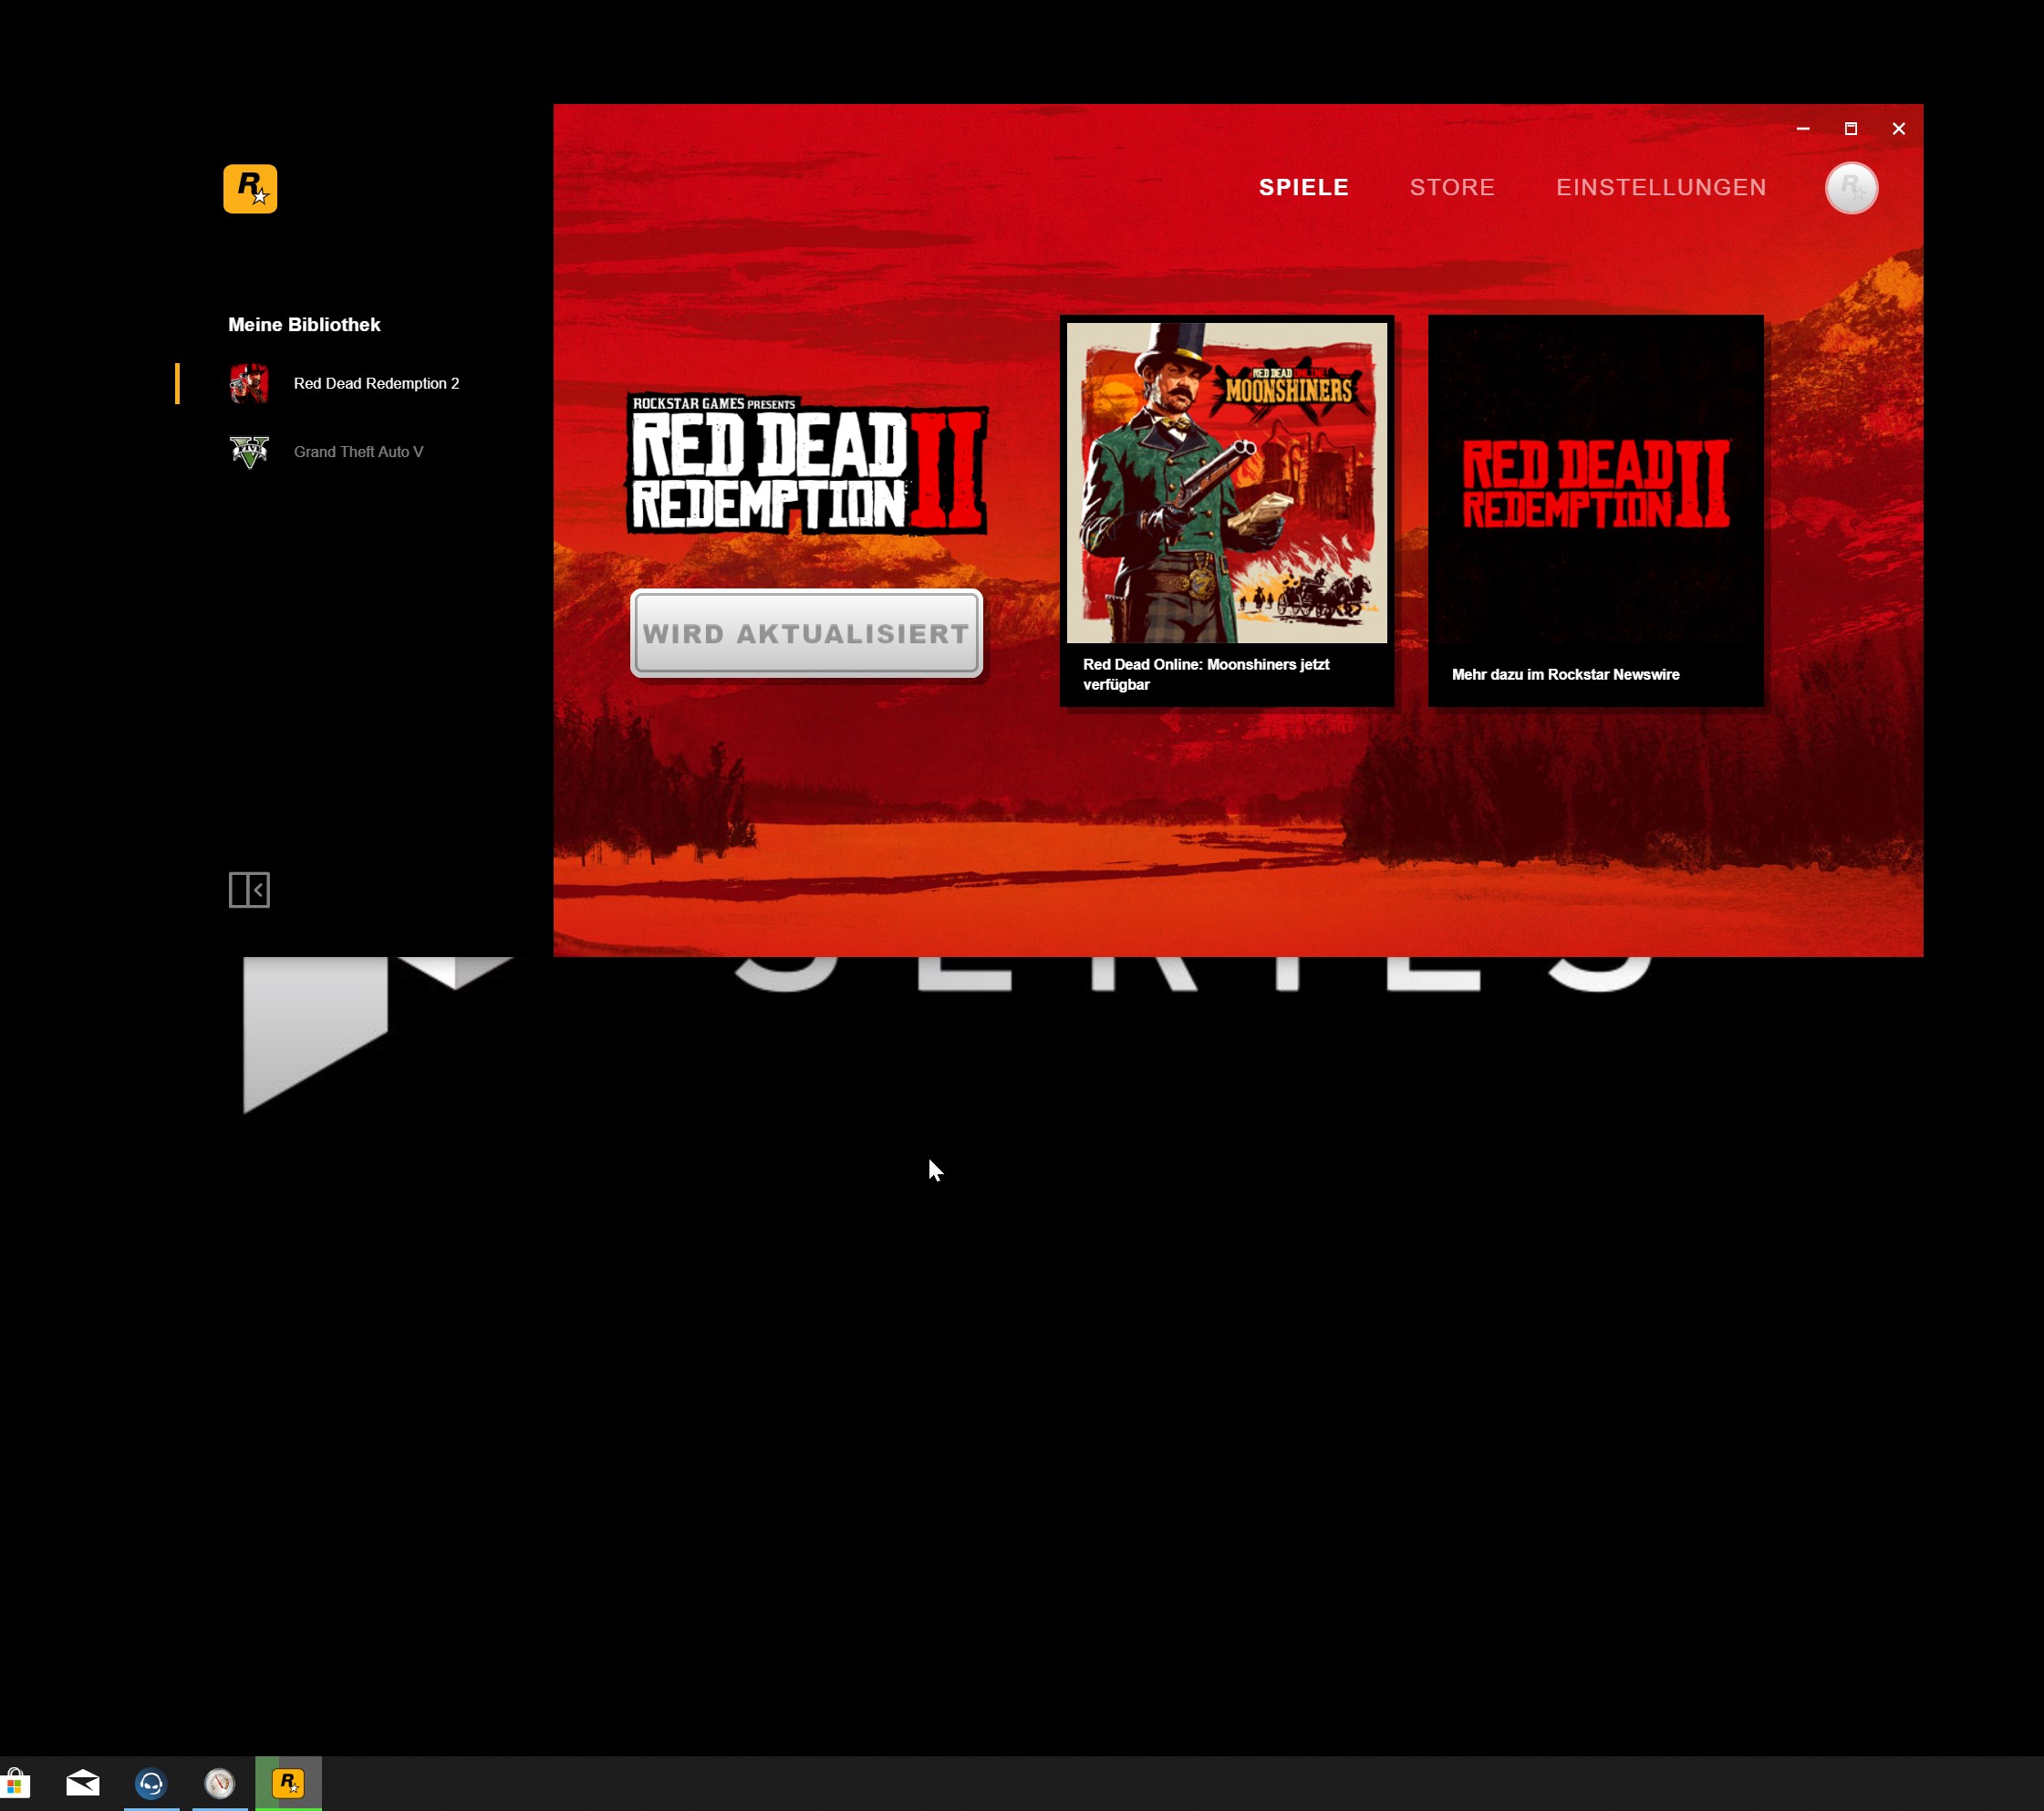This screenshot has width=2044, height=1811.
Task: Click the Grand Theft Auto V library icon
Action: [249, 452]
